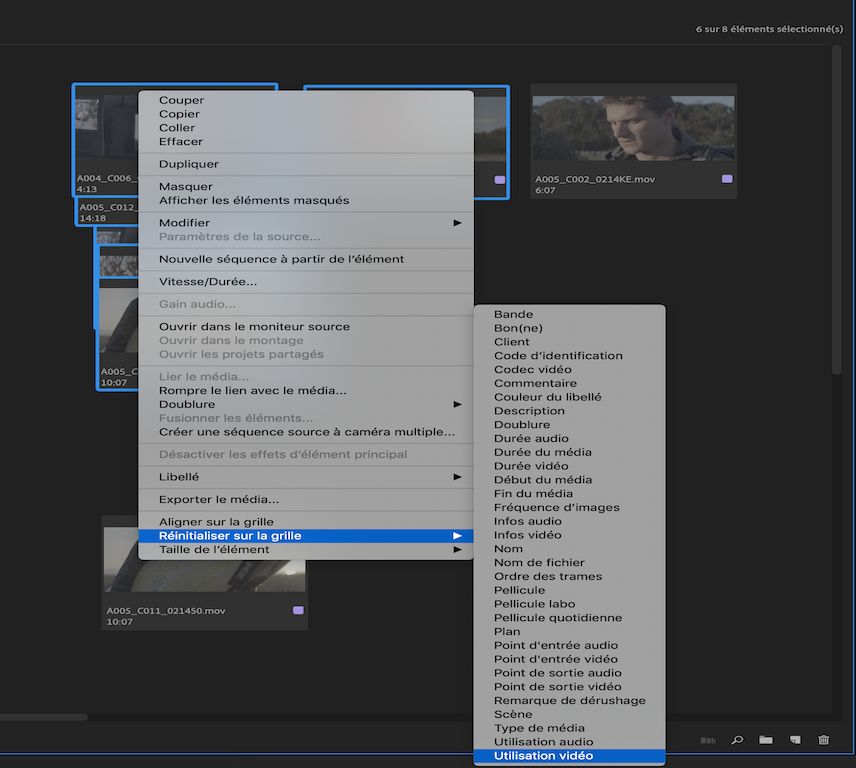Select Créer une séquence source à caméra multiple...
This screenshot has width=856, height=768.
(306, 432)
